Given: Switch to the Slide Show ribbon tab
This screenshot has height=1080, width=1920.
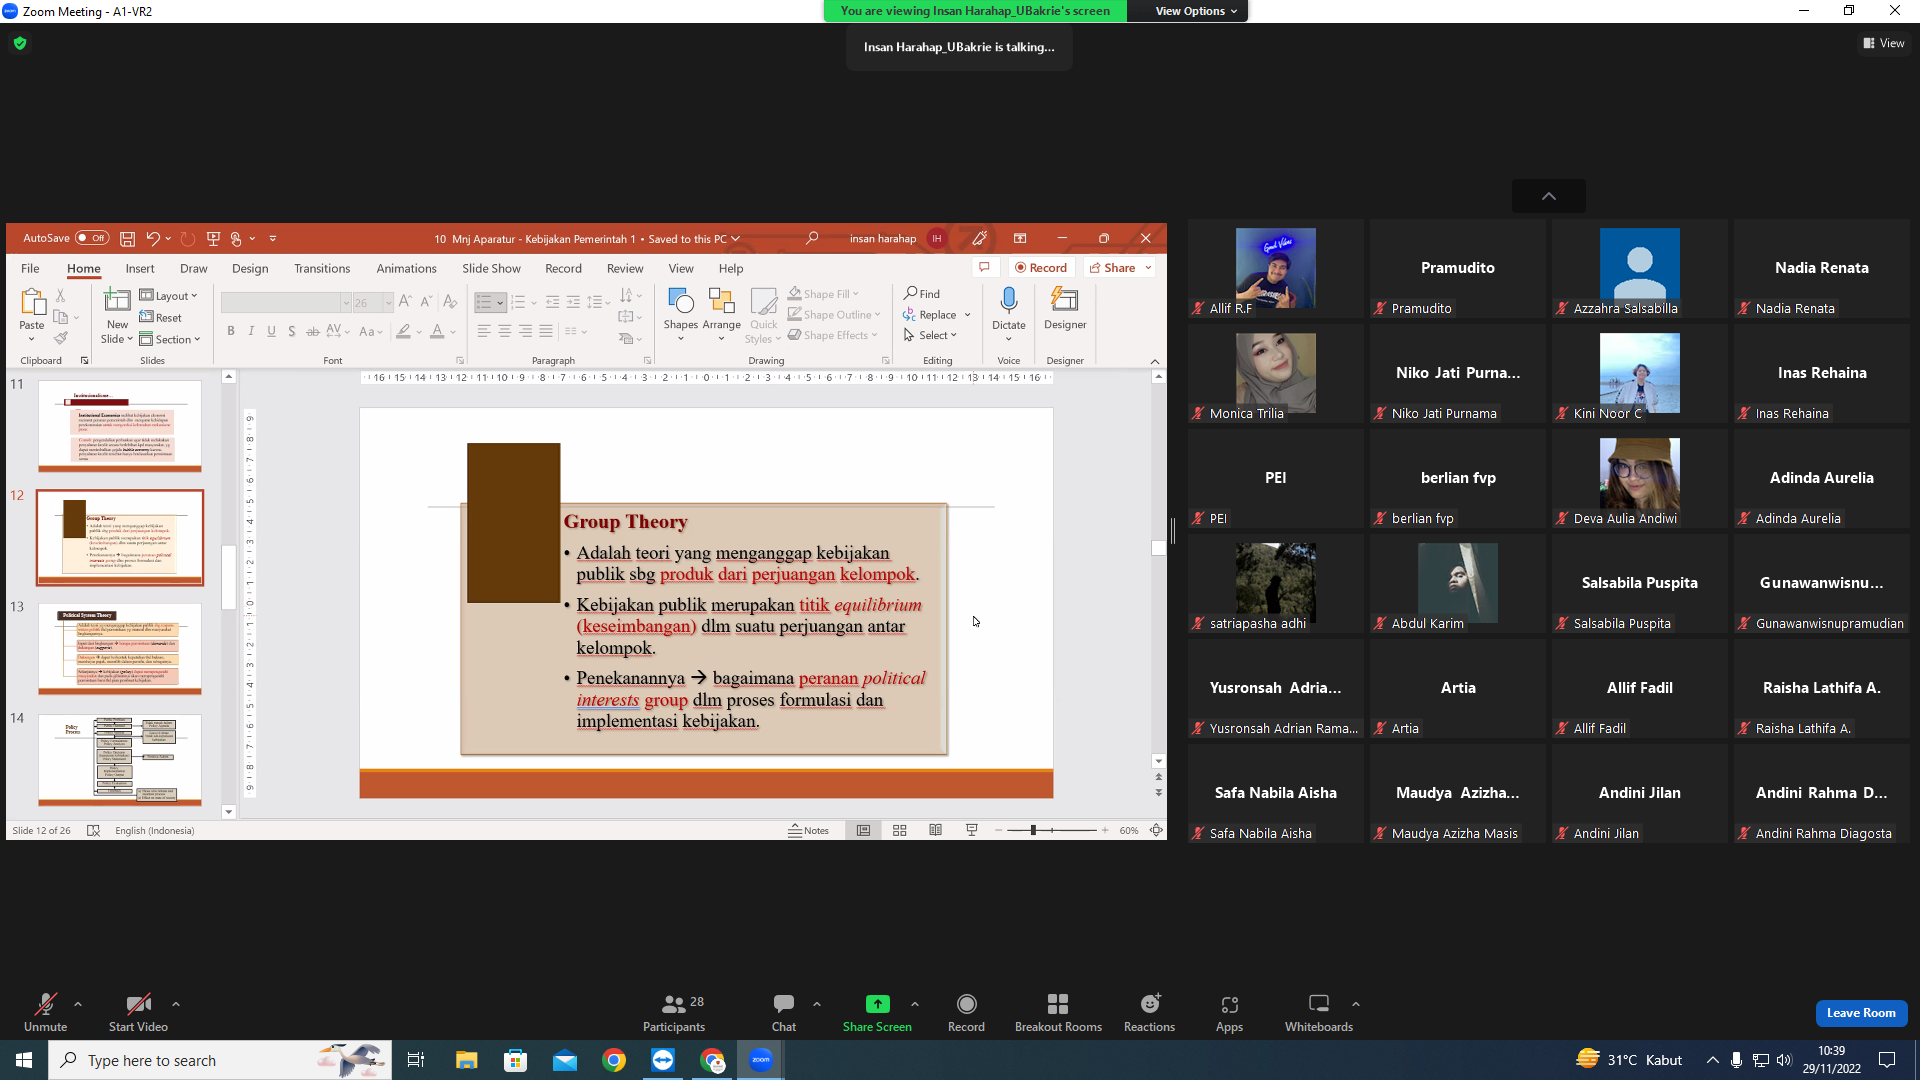Looking at the screenshot, I should tap(491, 269).
